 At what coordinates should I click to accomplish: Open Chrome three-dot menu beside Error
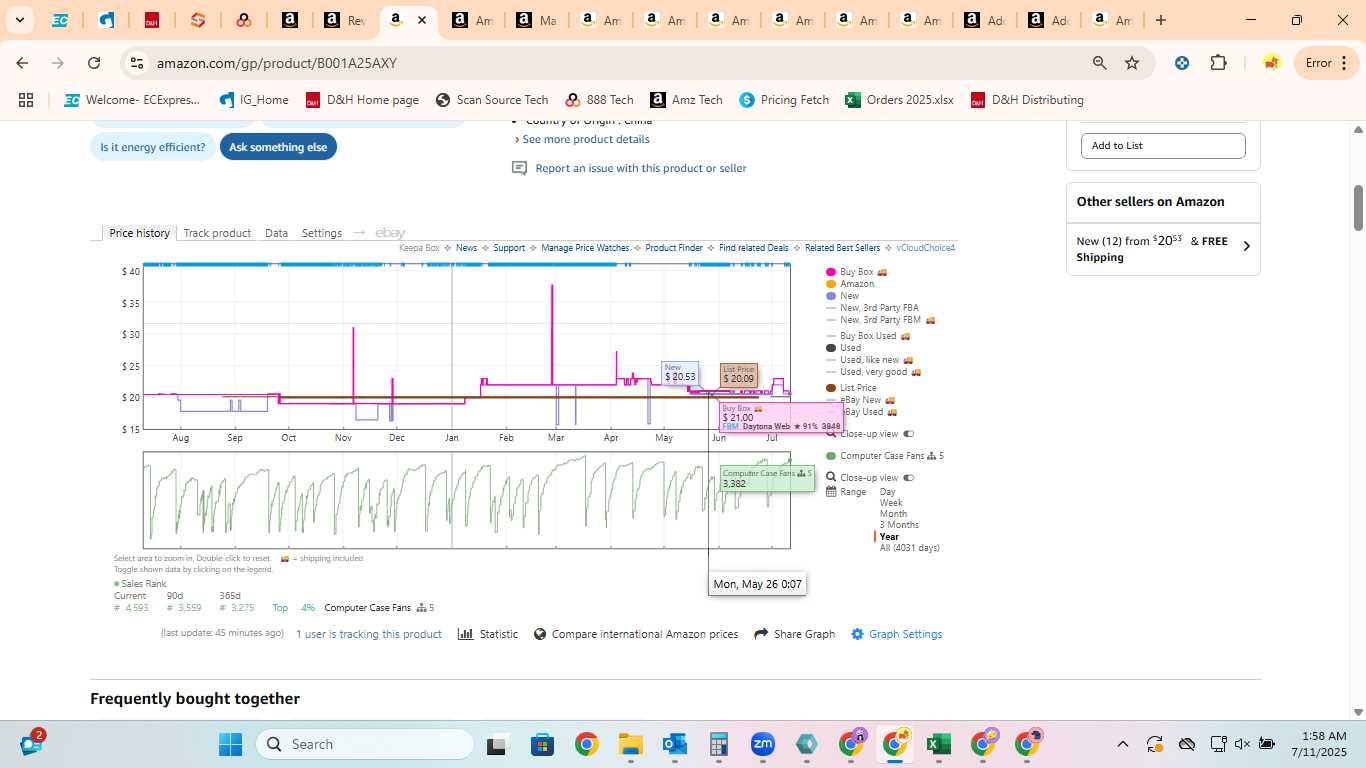[x=1342, y=63]
